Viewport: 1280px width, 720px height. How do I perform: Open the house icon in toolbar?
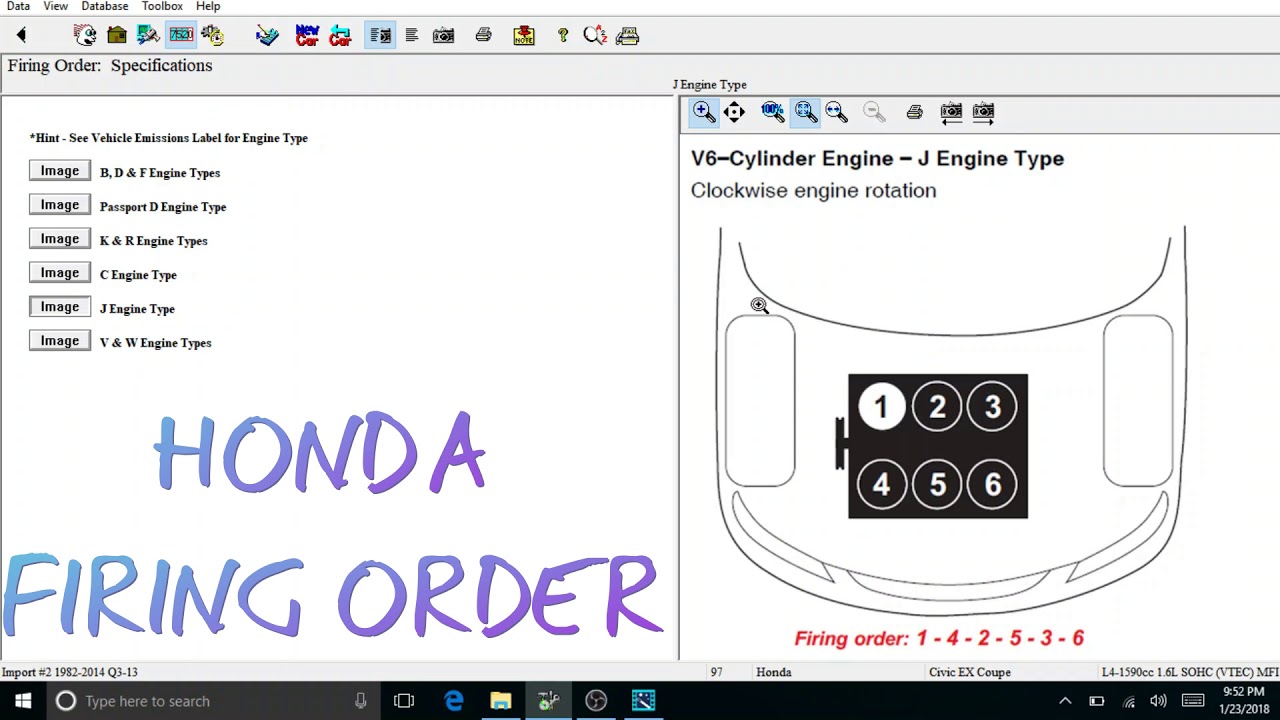coord(117,36)
